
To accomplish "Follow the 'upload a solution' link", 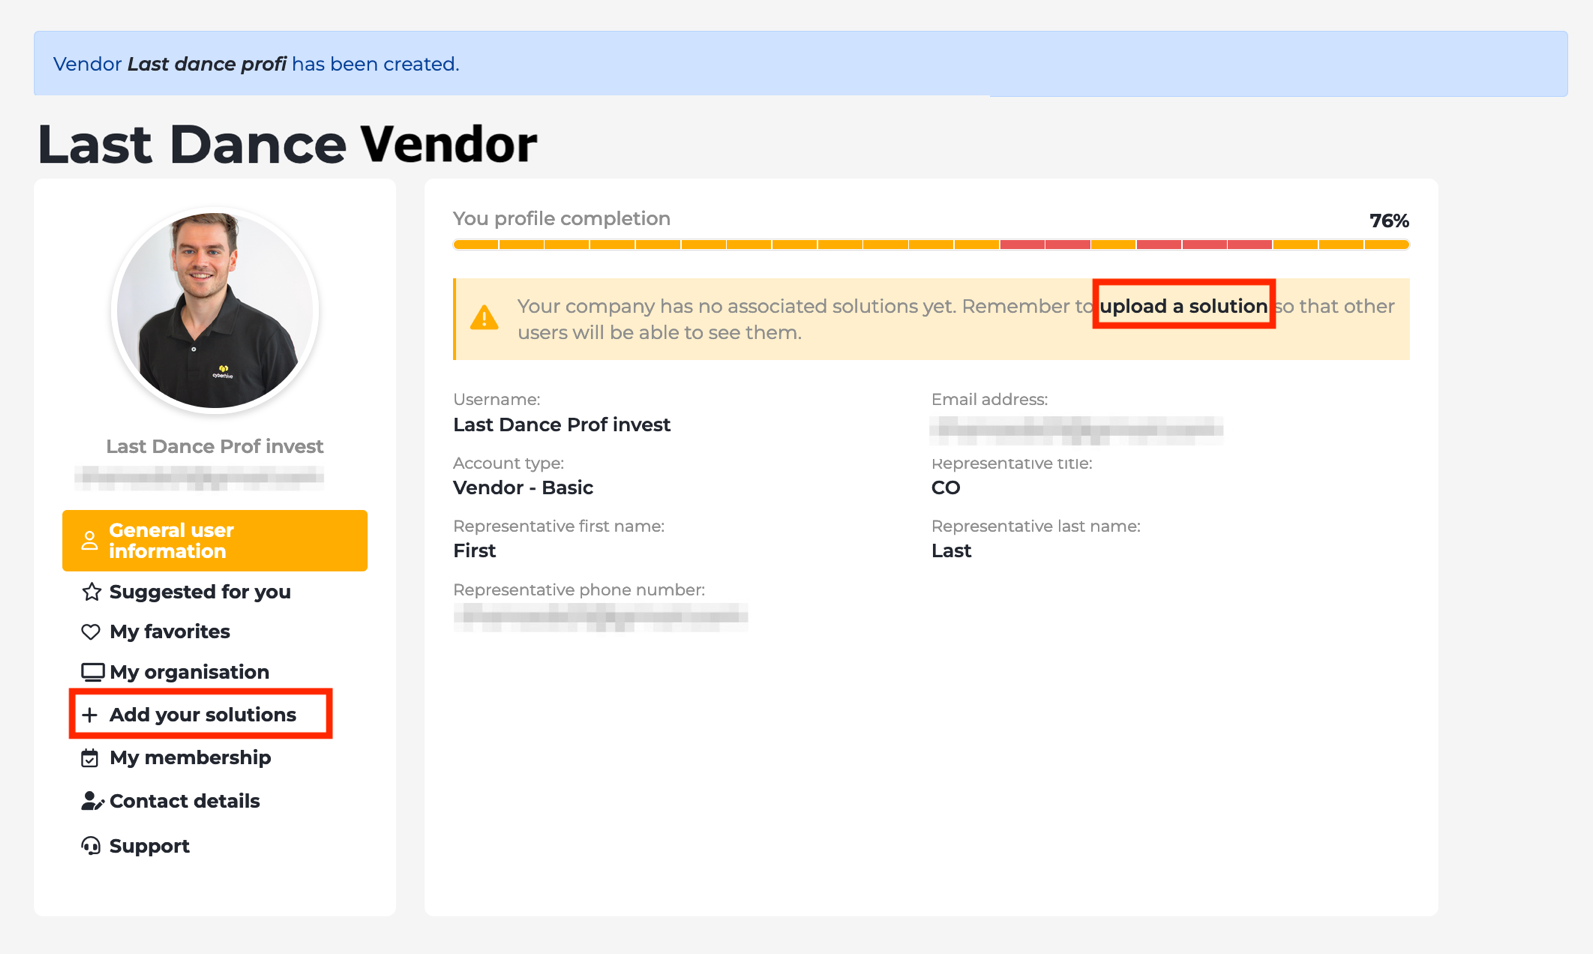I will (1183, 306).
